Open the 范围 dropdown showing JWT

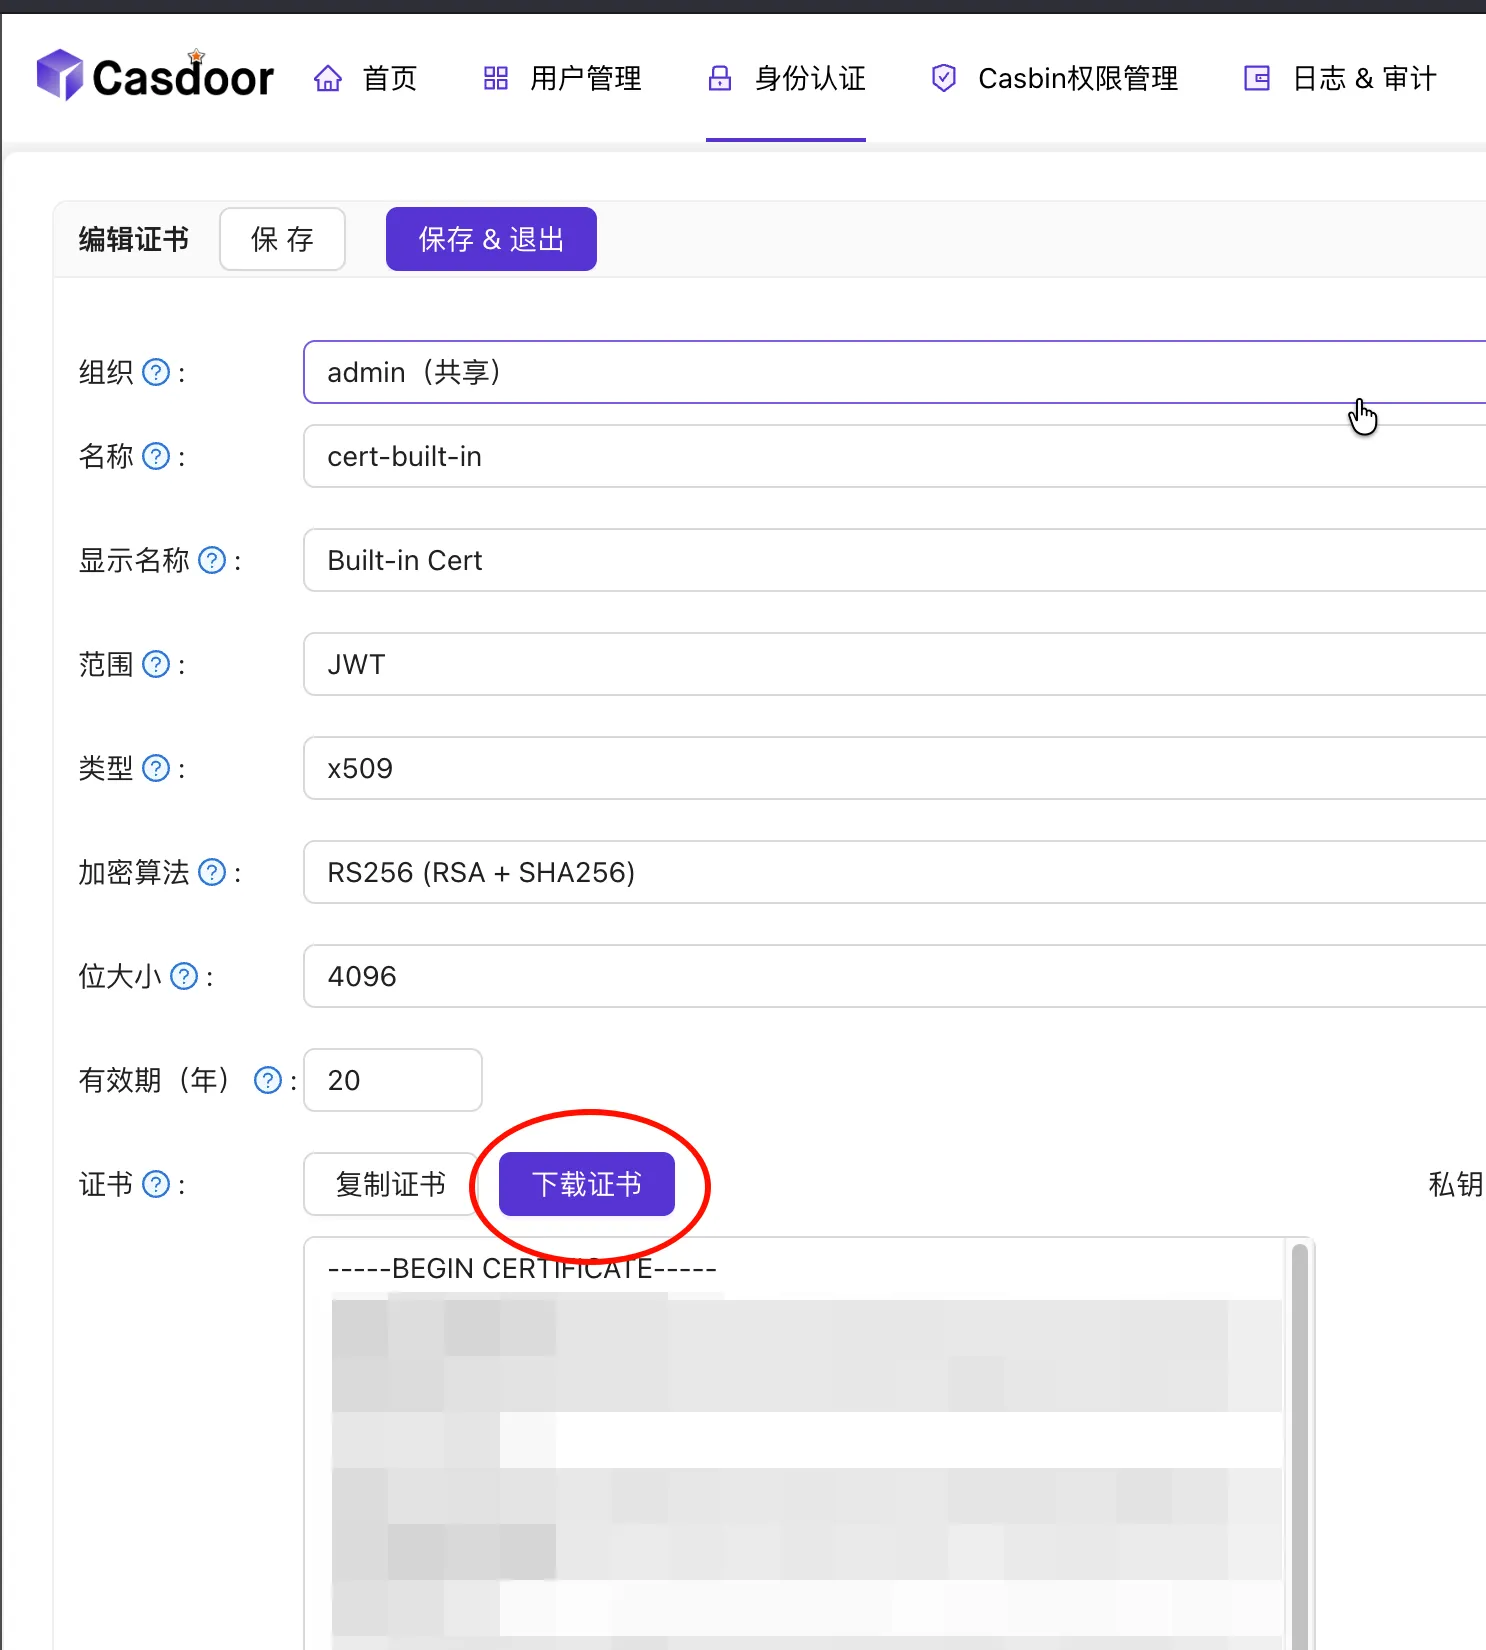point(890,665)
